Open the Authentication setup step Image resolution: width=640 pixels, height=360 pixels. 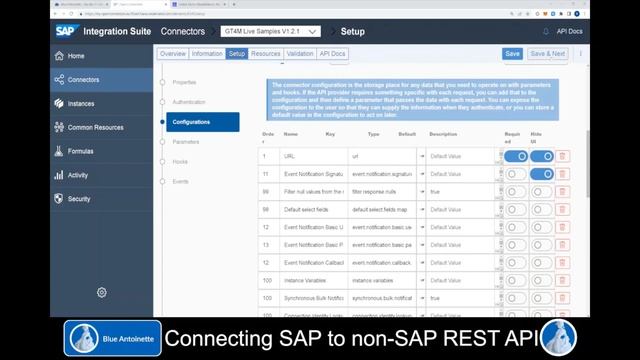[189, 102]
